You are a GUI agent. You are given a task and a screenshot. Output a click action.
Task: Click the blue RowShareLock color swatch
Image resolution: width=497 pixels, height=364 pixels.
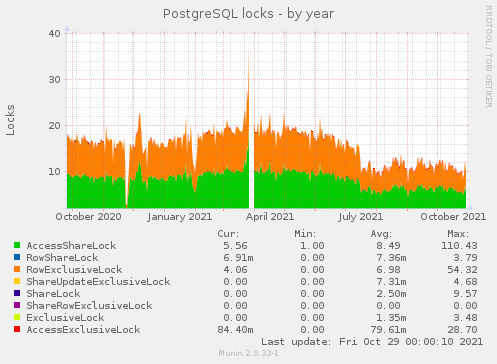point(17,257)
